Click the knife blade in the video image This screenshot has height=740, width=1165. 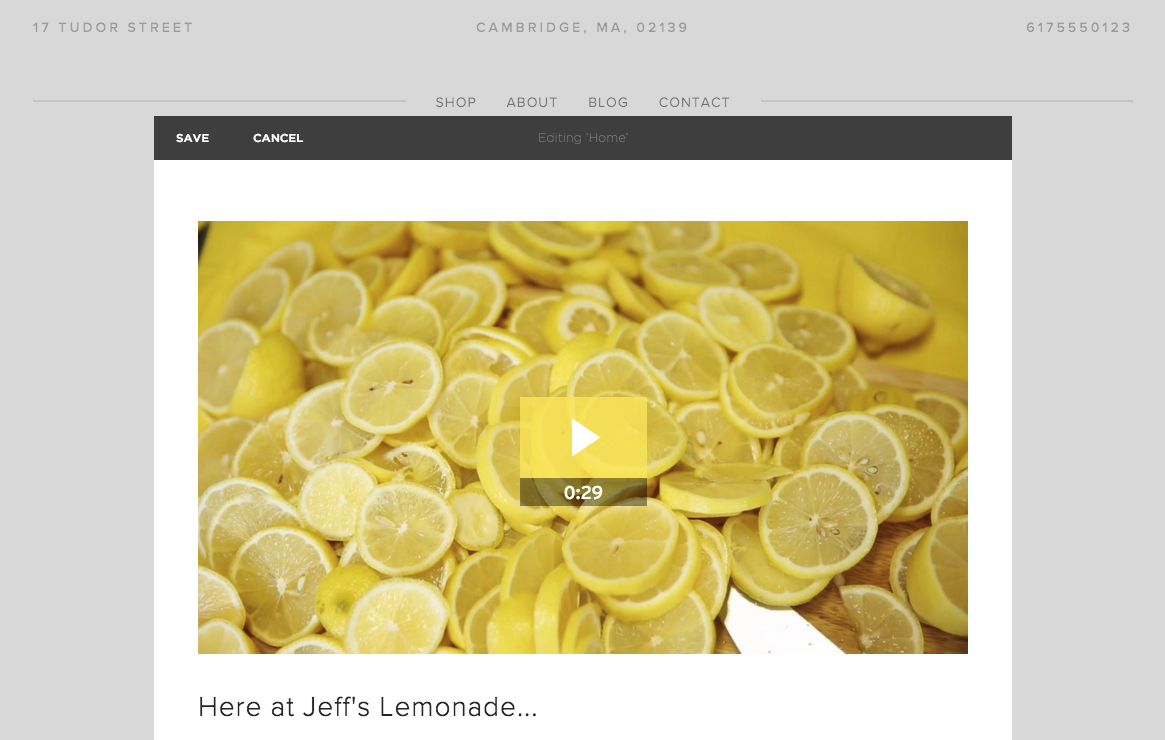click(780, 626)
